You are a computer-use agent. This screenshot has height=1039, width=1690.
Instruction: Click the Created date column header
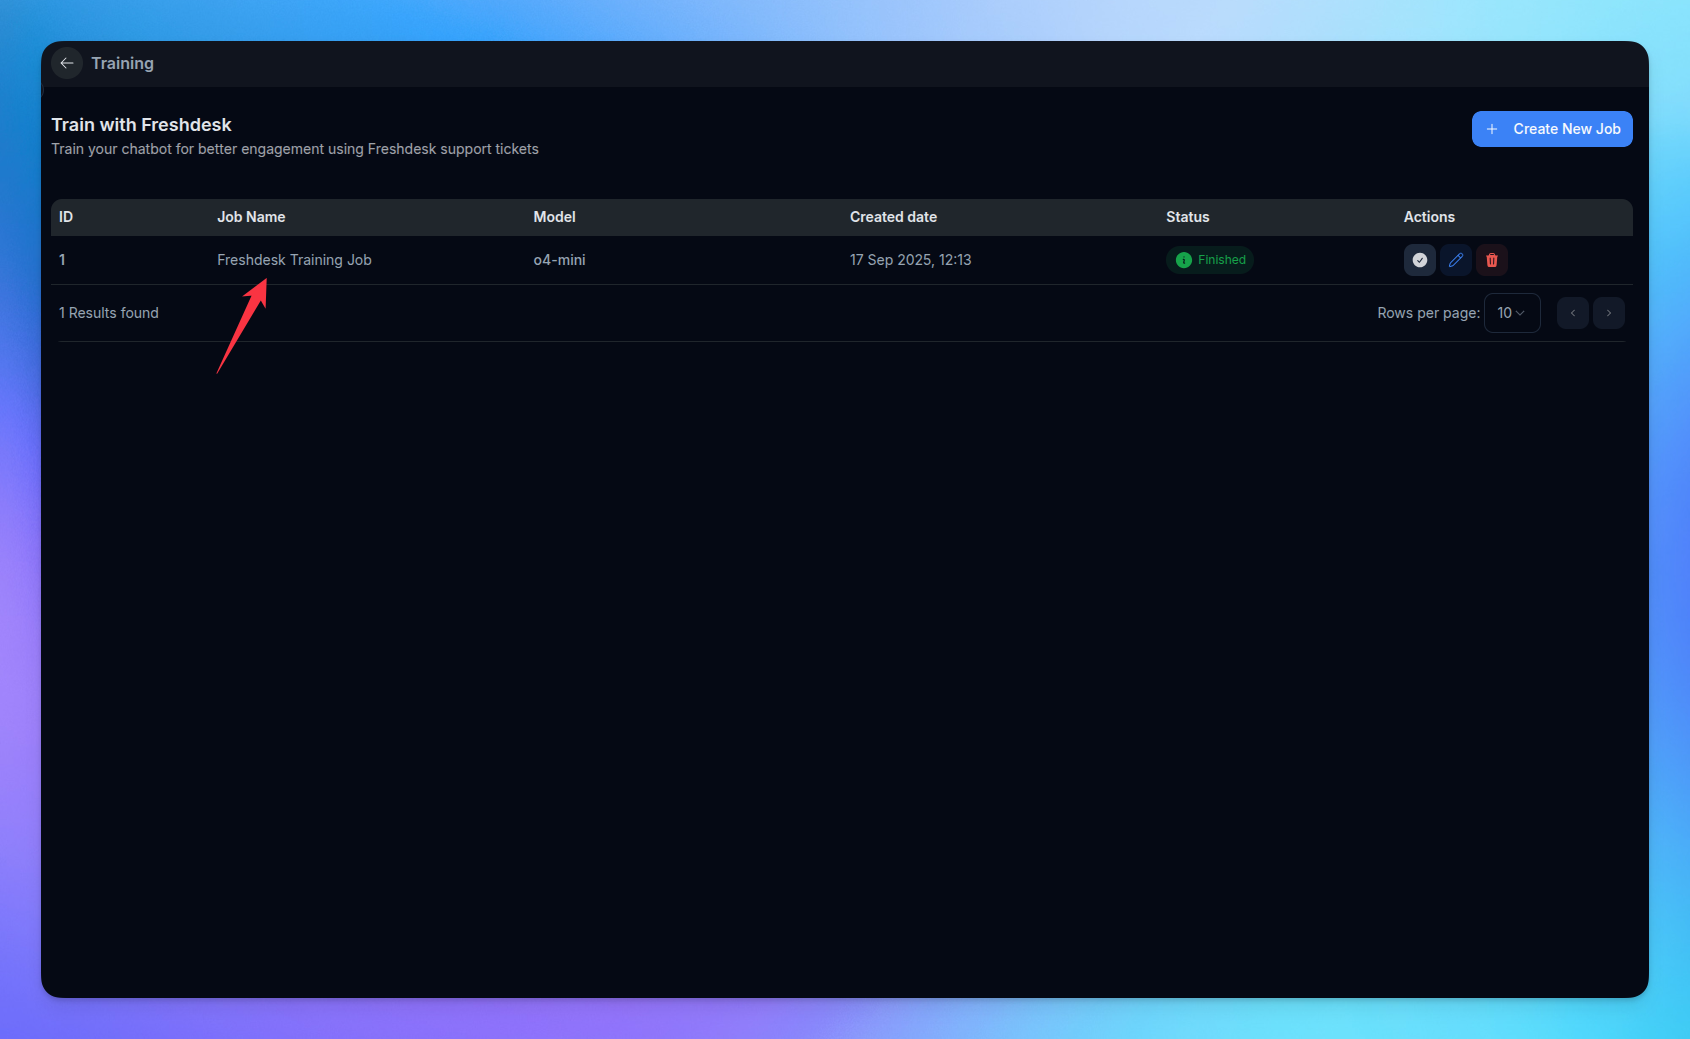(x=893, y=217)
